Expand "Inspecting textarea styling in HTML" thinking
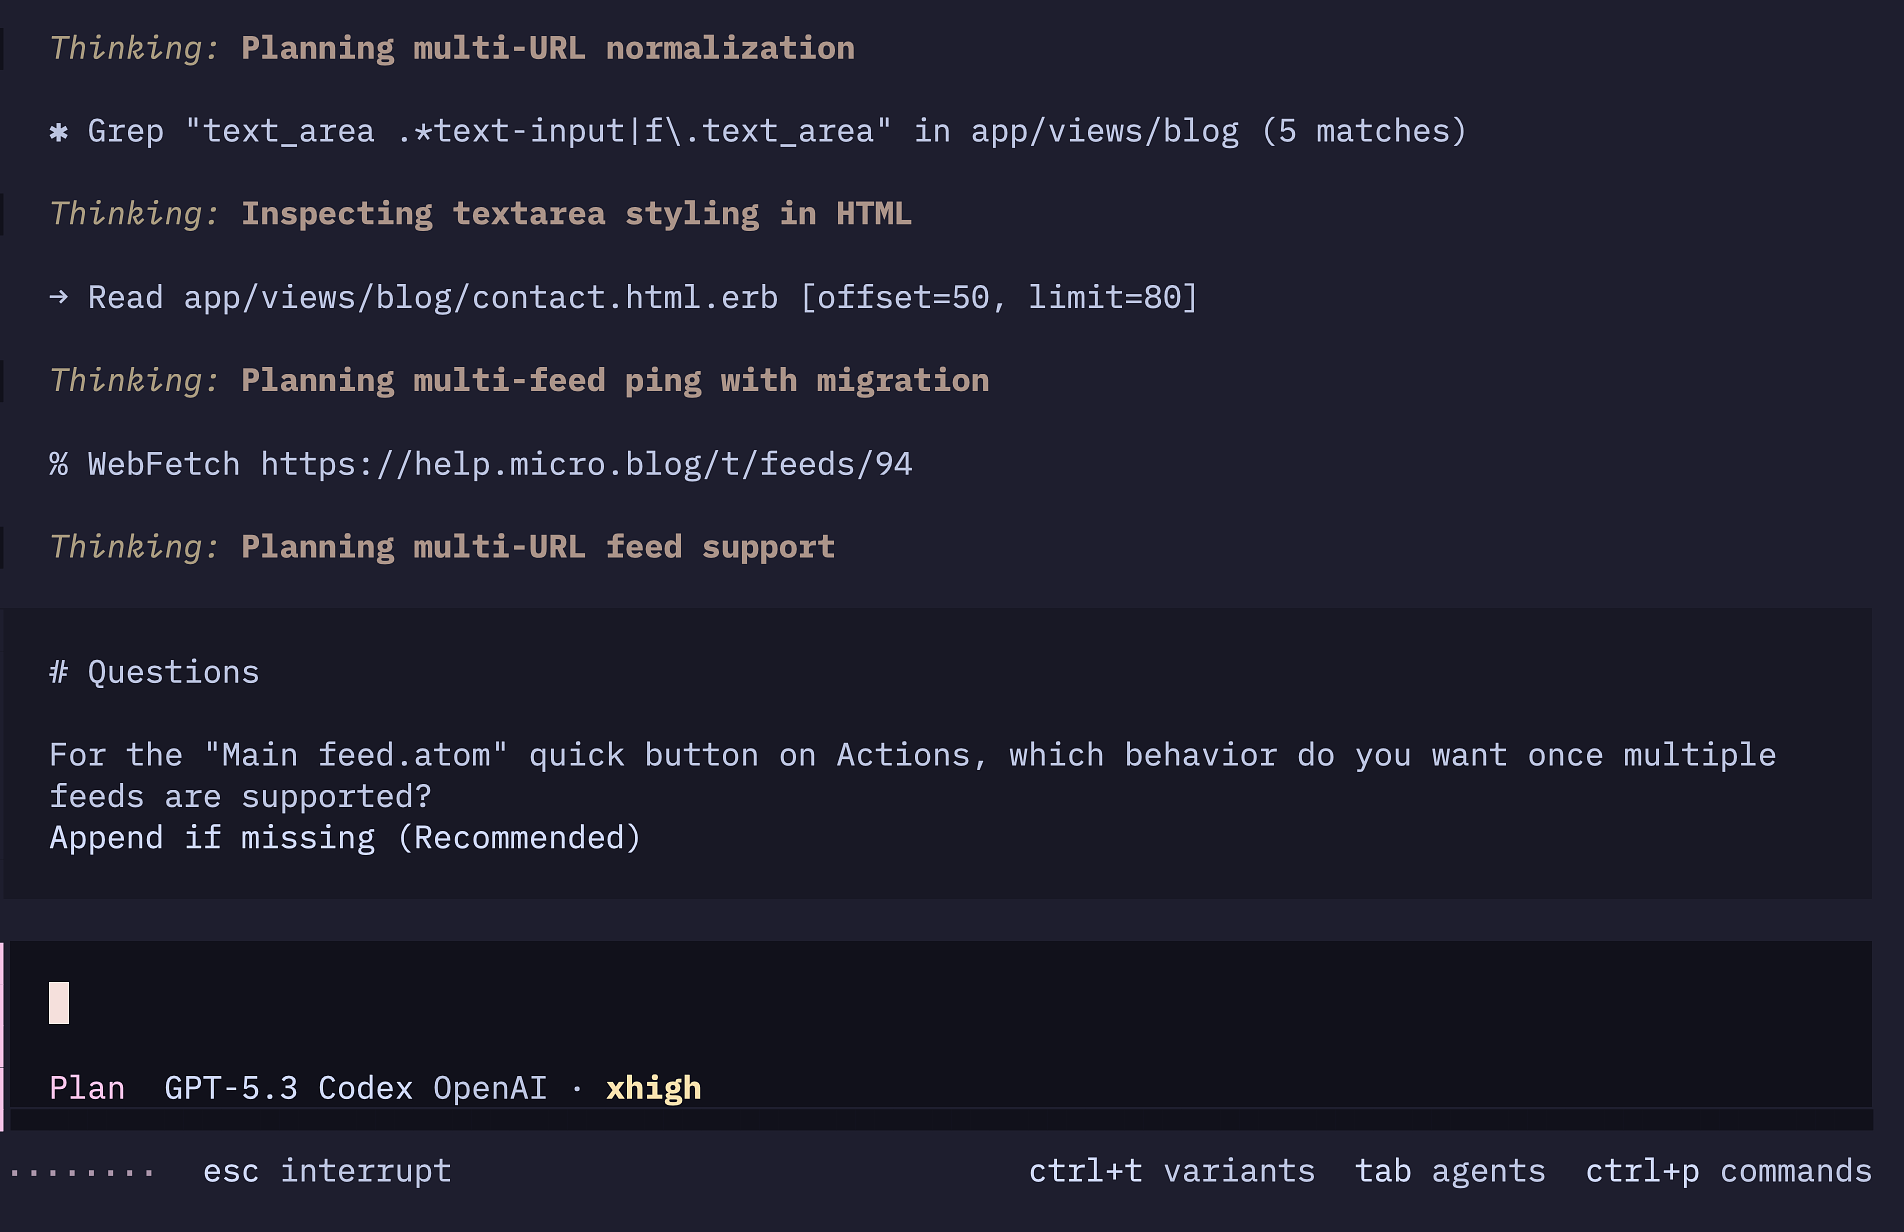The height and width of the screenshot is (1232, 1904). click(575, 214)
